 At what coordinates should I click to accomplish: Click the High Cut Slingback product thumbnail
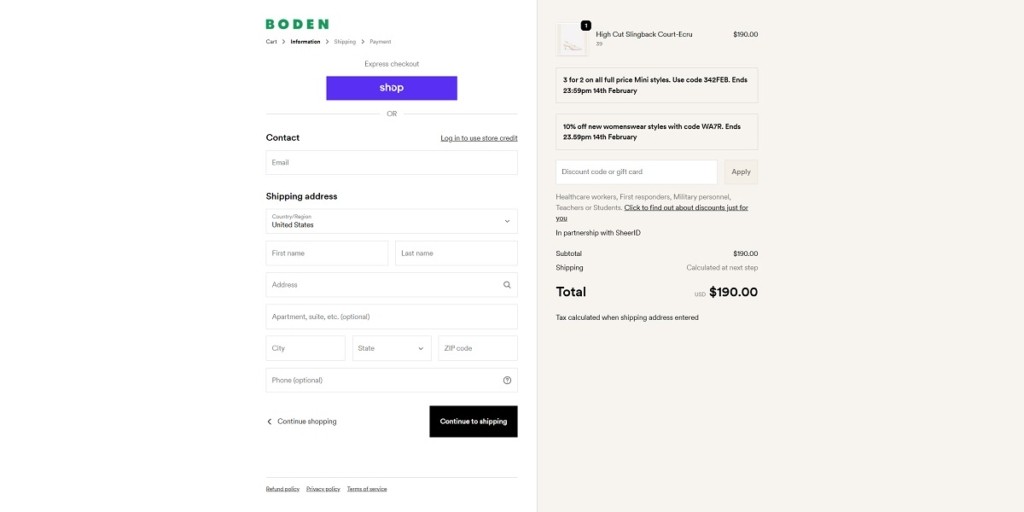point(572,40)
